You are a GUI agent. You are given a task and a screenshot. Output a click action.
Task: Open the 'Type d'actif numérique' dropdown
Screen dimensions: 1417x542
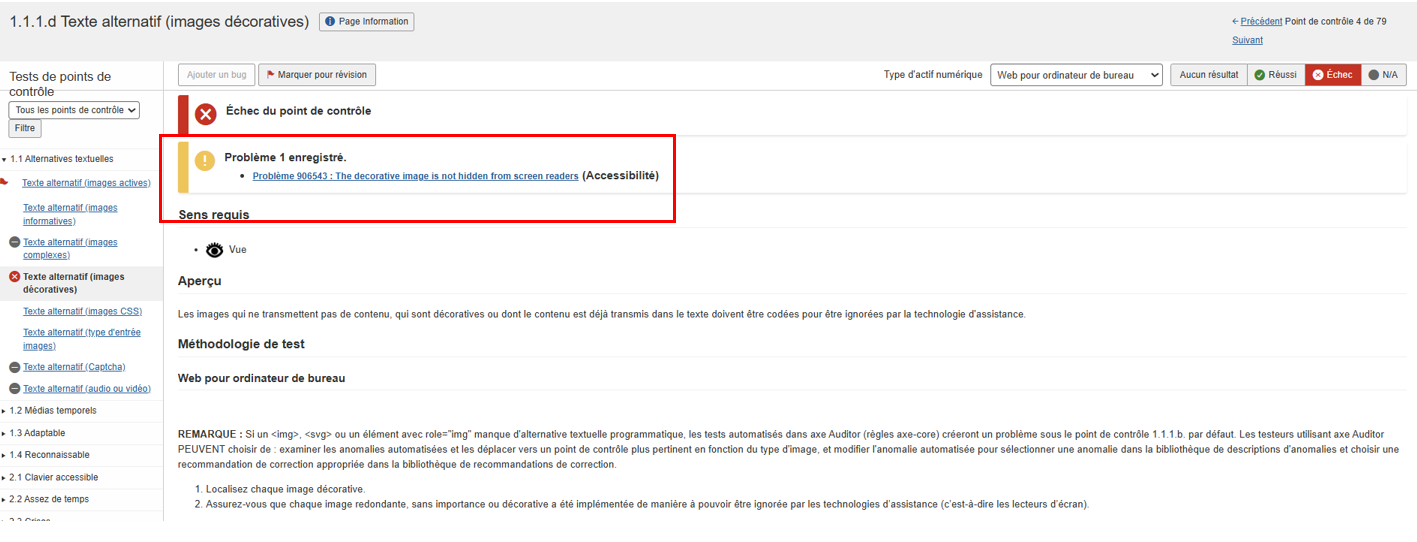tap(1076, 75)
